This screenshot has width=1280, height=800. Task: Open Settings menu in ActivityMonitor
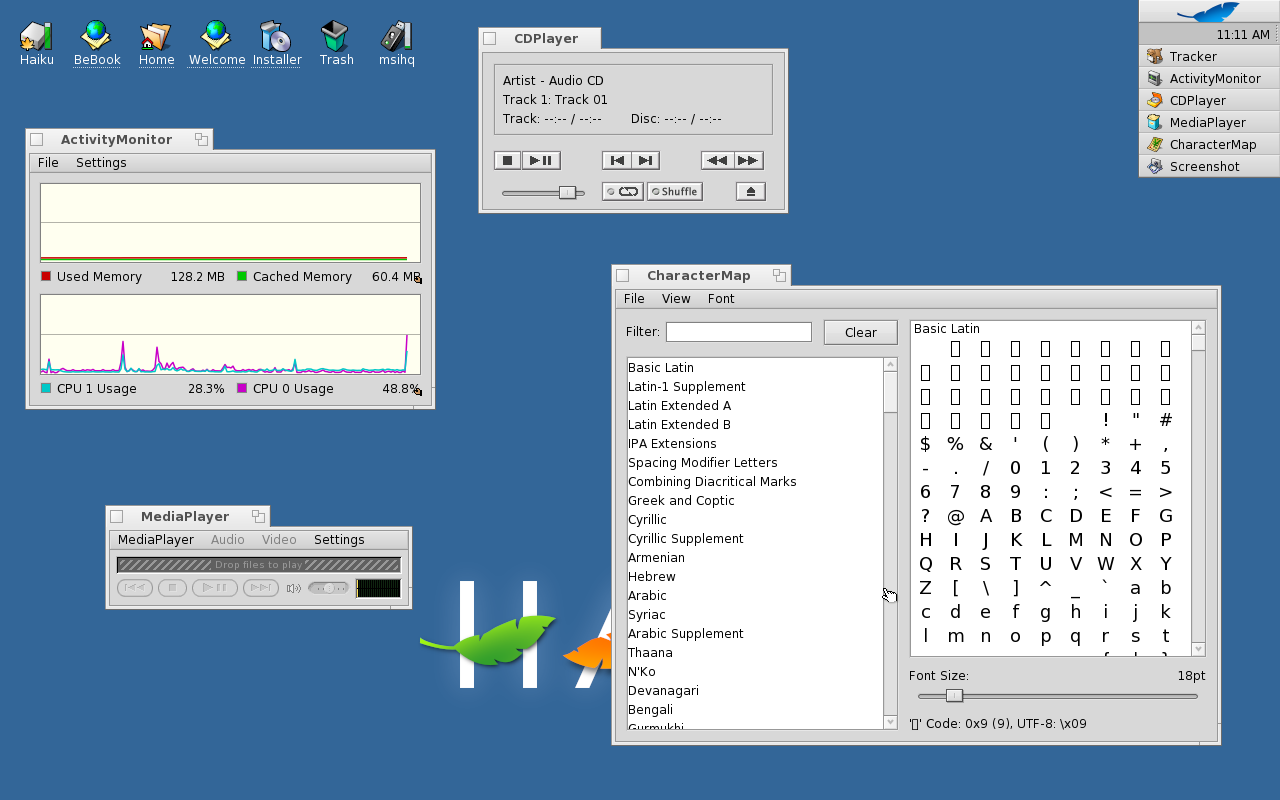[x=101, y=162]
